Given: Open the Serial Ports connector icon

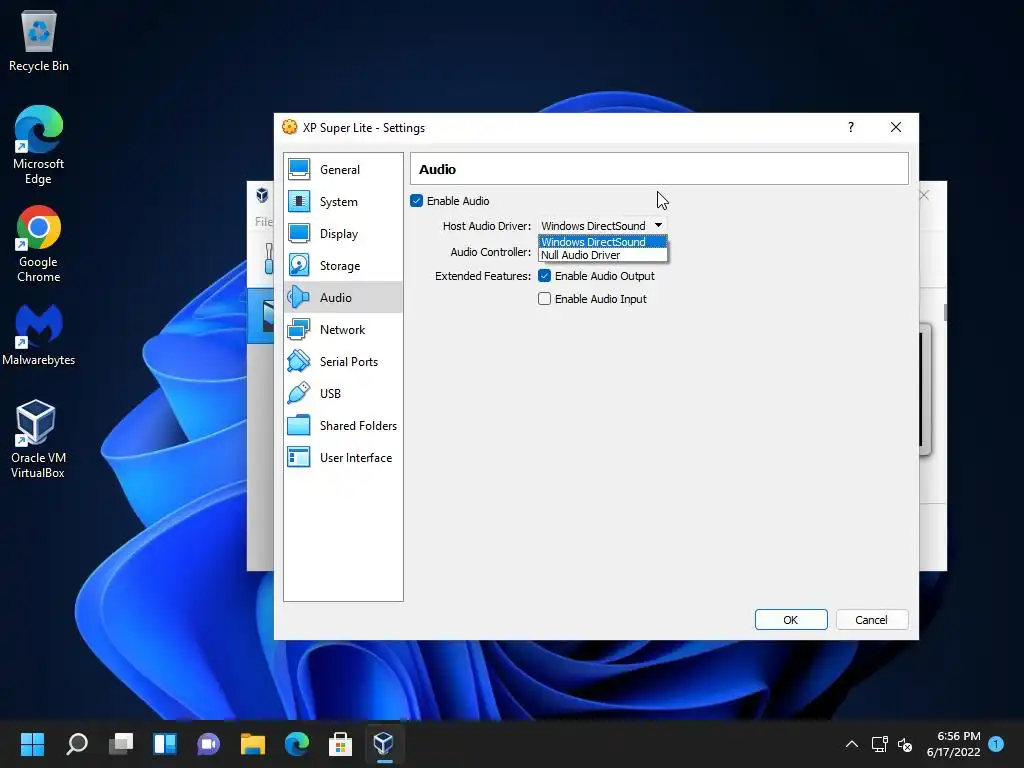Looking at the screenshot, I should [x=299, y=361].
